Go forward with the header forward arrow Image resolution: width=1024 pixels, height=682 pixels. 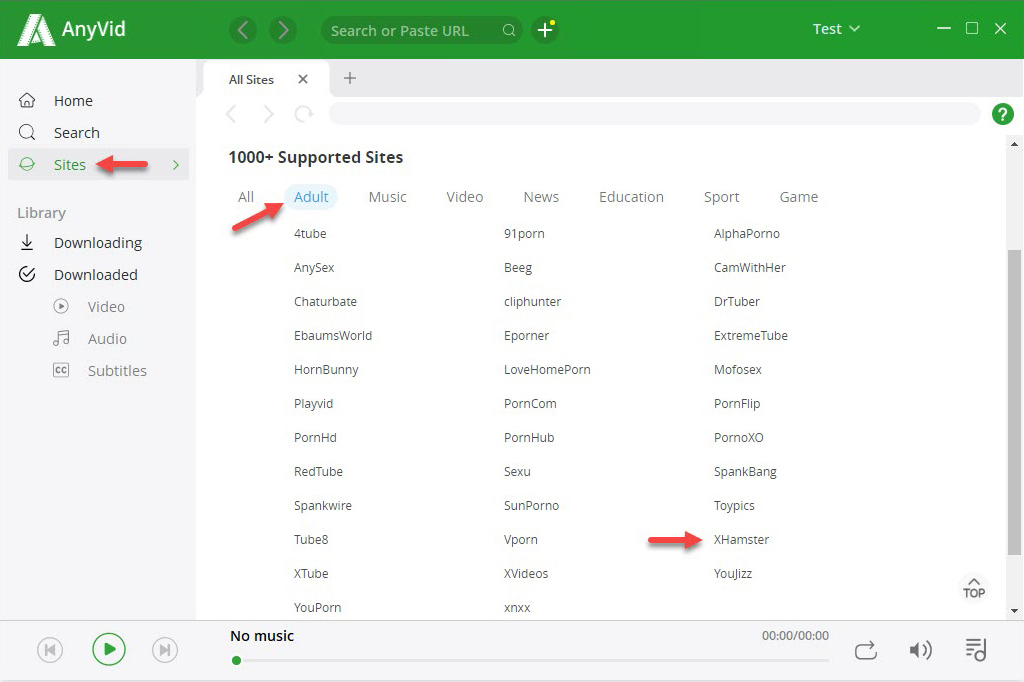(283, 30)
